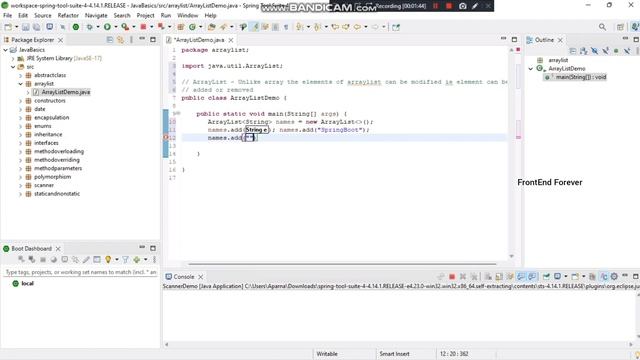Click the red Stop icon in main toolbar
The width and height of the screenshot is (640, 360).
143,27
